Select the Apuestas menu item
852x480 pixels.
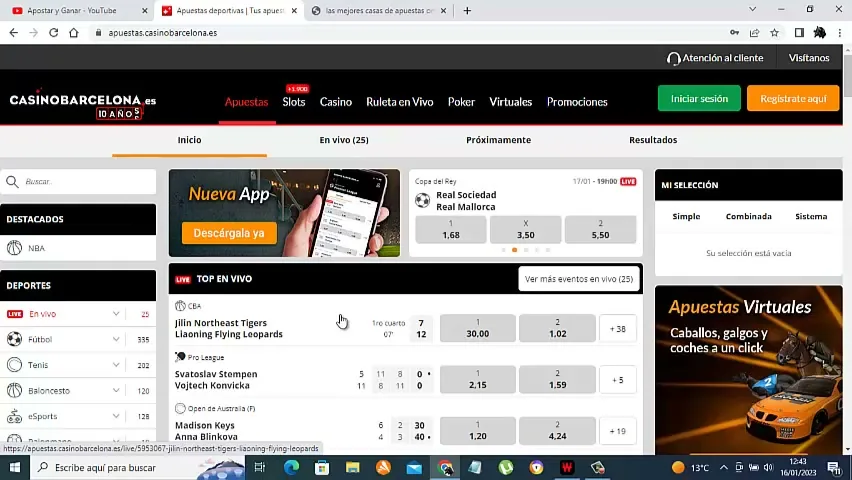(247, 102)
